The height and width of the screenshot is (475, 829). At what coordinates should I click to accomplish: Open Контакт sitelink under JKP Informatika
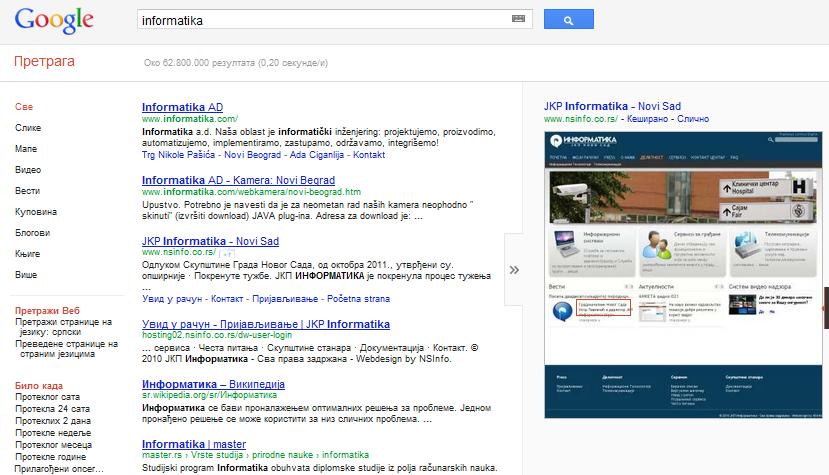pos(227,299)
